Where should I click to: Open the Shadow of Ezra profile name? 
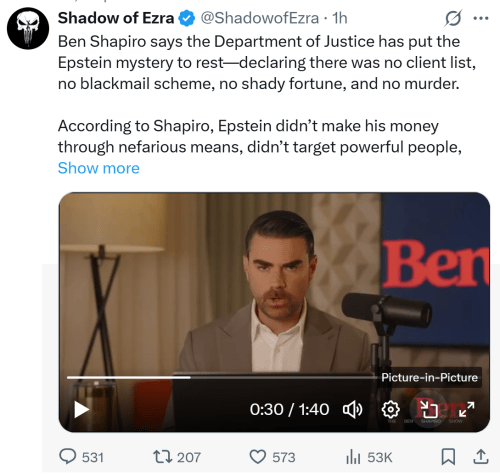(x=116, y=18)
